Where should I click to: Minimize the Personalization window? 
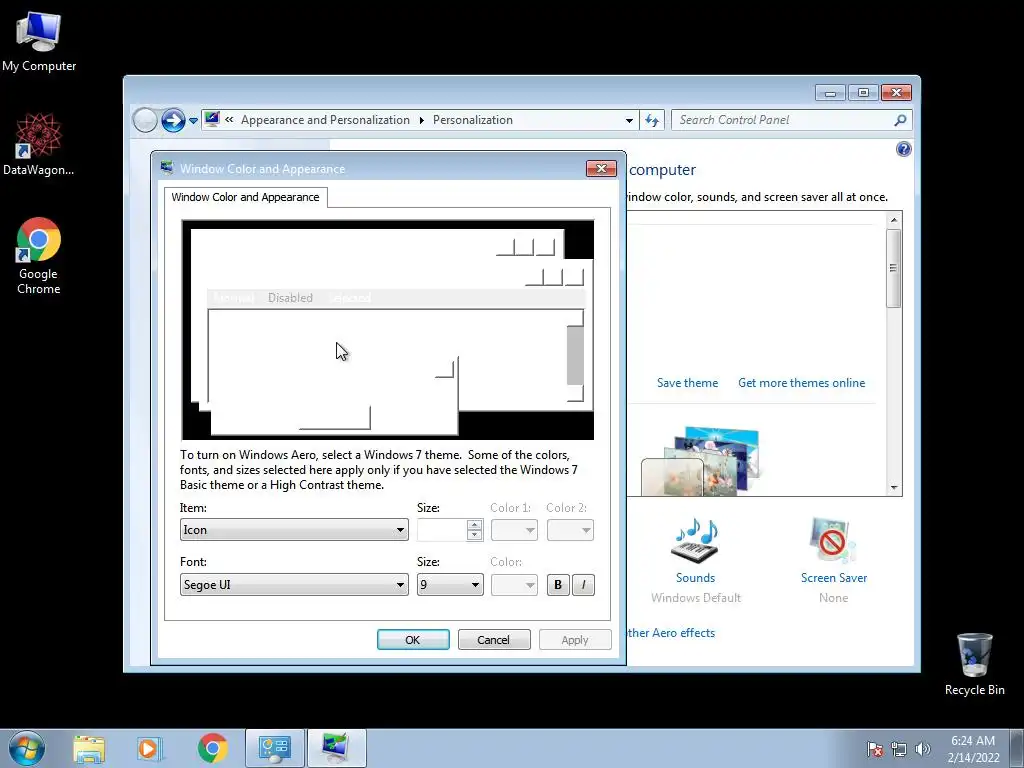click(831, 93)
